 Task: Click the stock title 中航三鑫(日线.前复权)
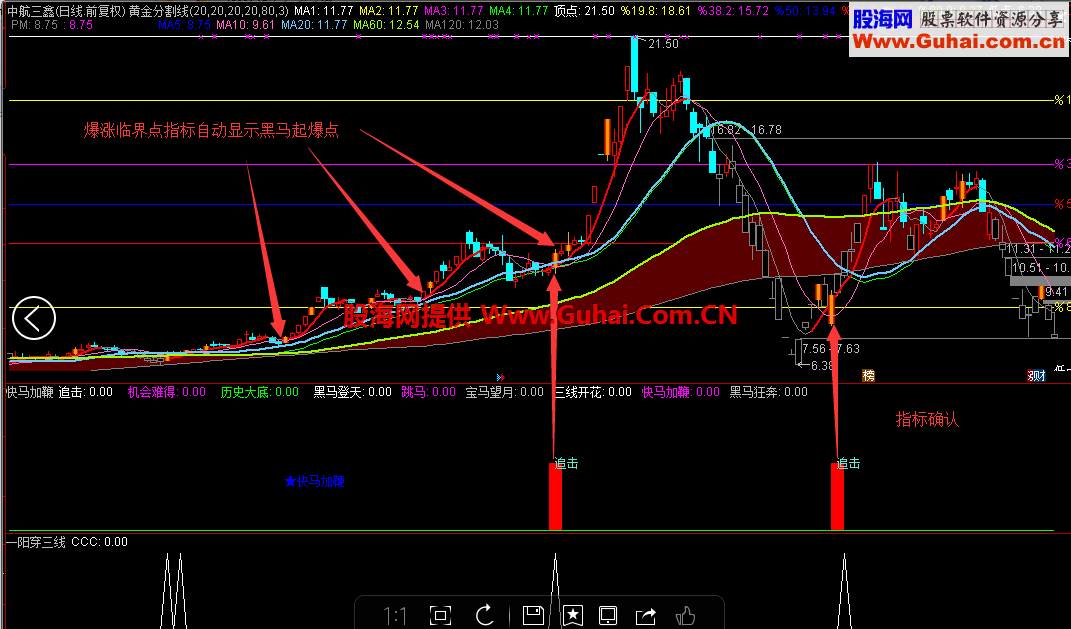coord(67,11)
